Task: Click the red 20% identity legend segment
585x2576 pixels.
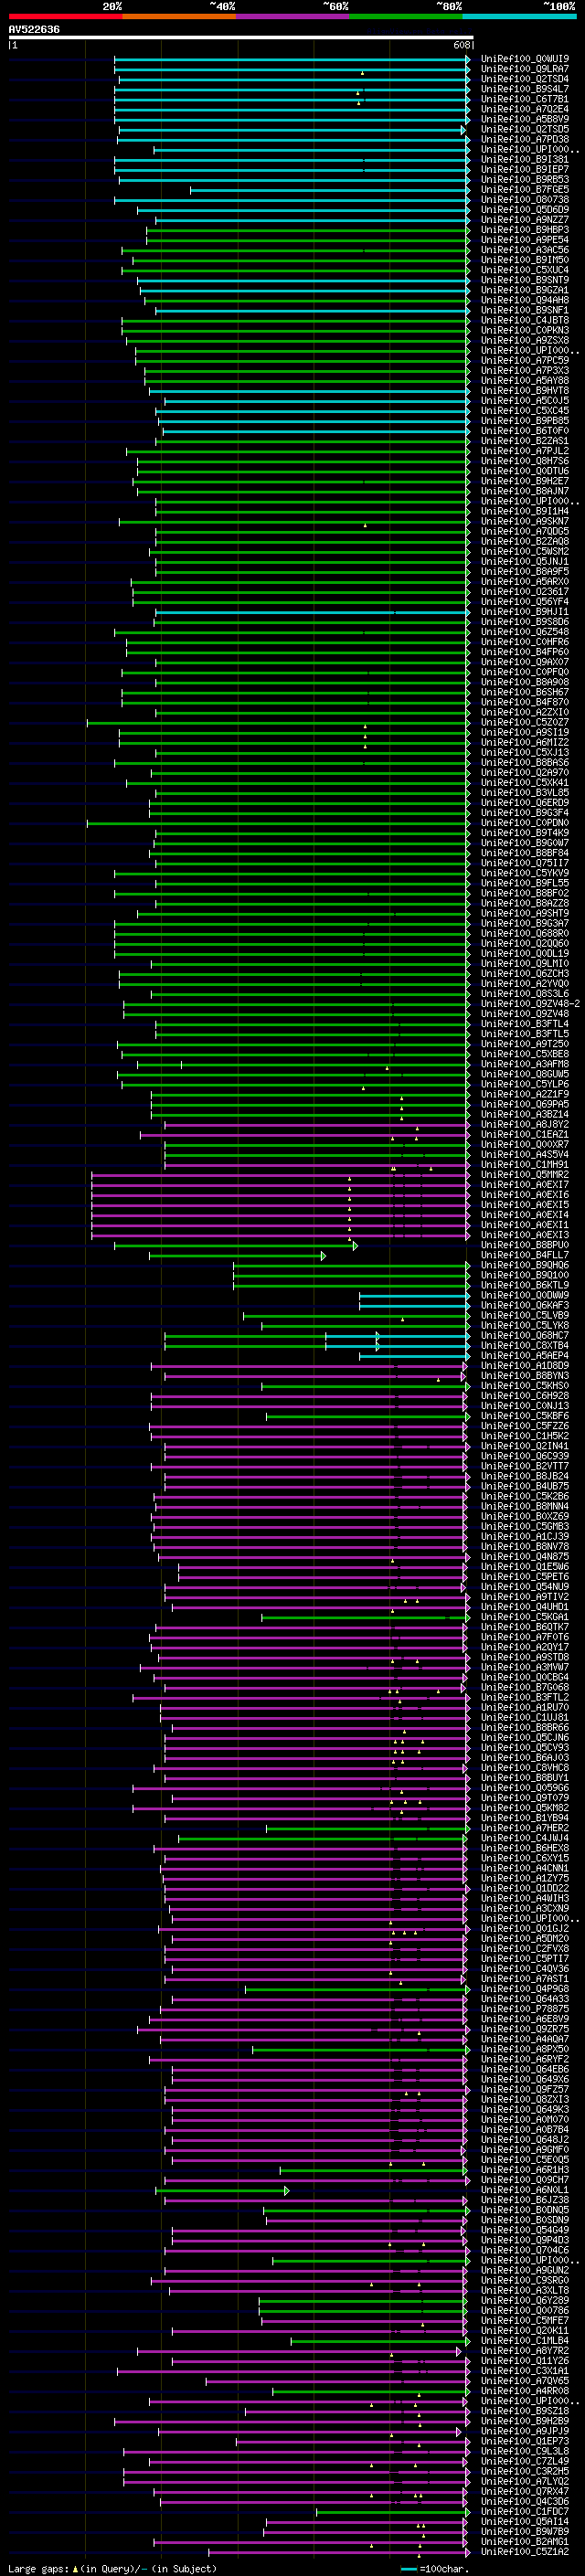Action: pos(65,16)
